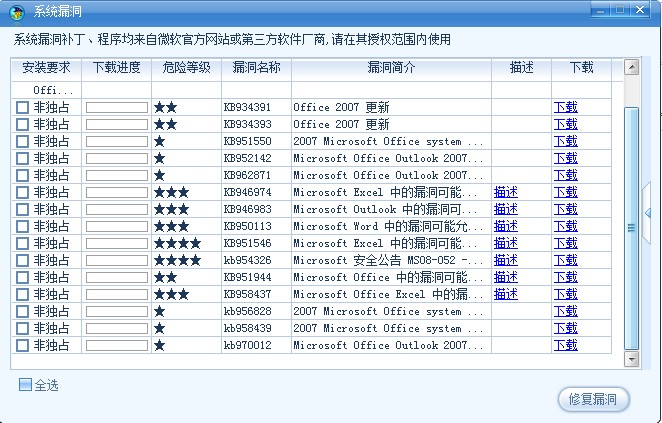Click the 下载进度 column header
Viewport: 662px width, 423px height.
[x=117, y=68]
